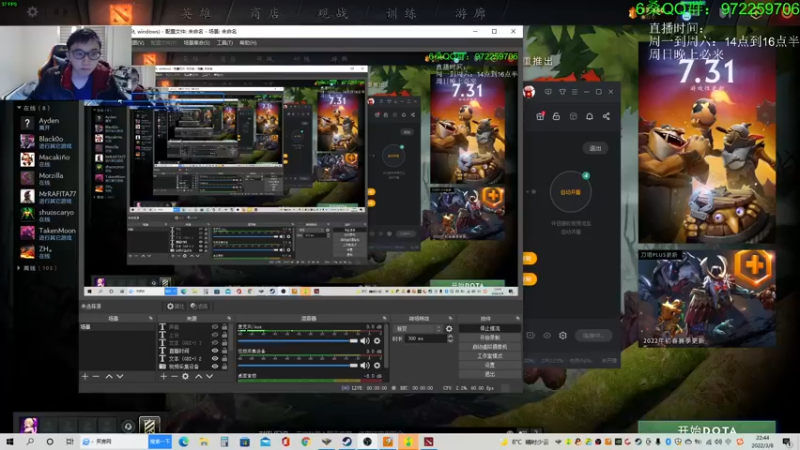Mute the first mixer channel speaker icon
800x450 pixels.
(x=365, y=340)
